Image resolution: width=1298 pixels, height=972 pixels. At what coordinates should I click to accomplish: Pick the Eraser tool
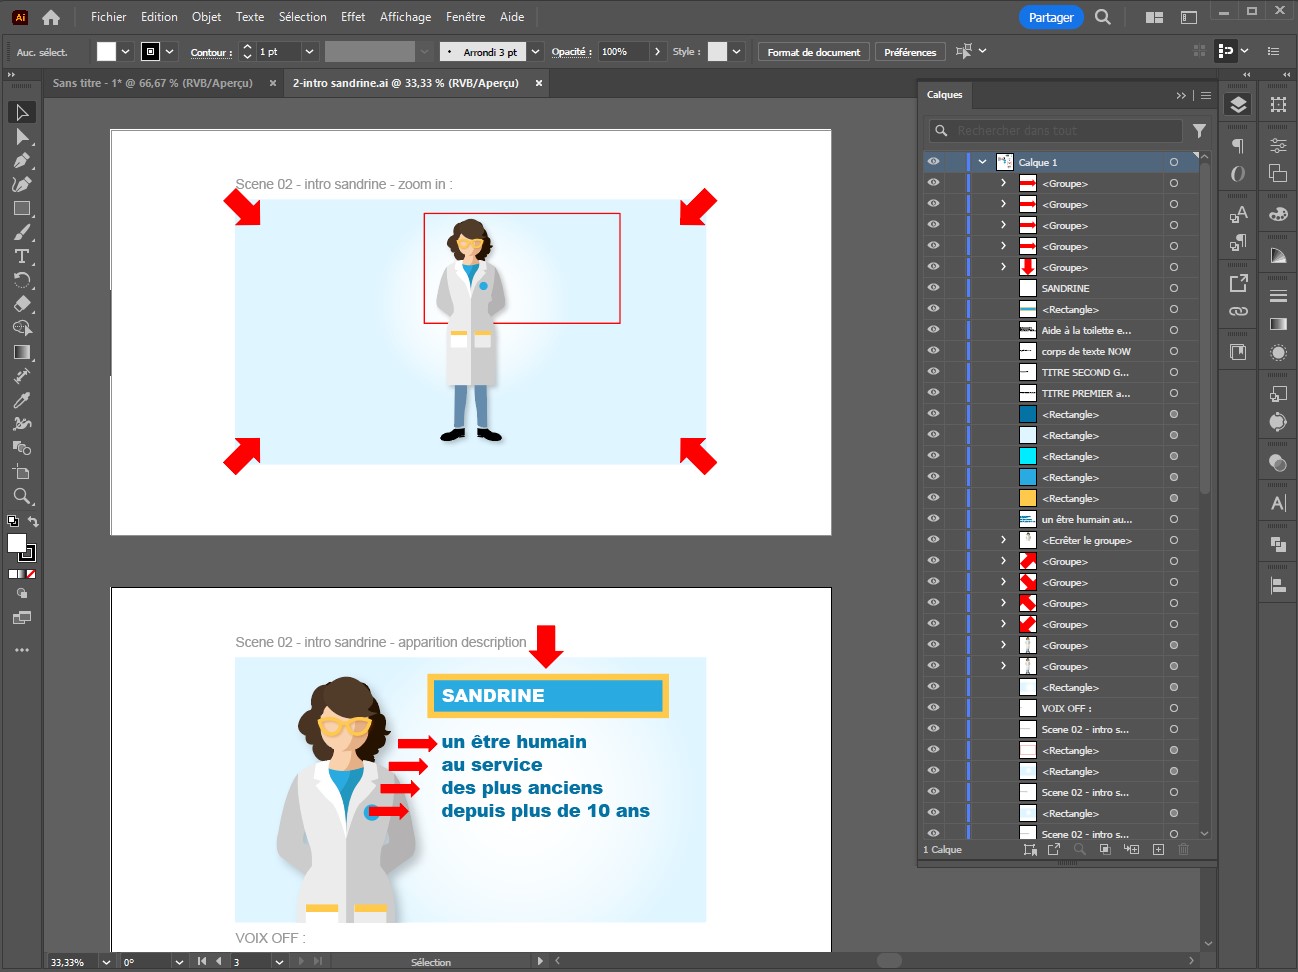22,304
